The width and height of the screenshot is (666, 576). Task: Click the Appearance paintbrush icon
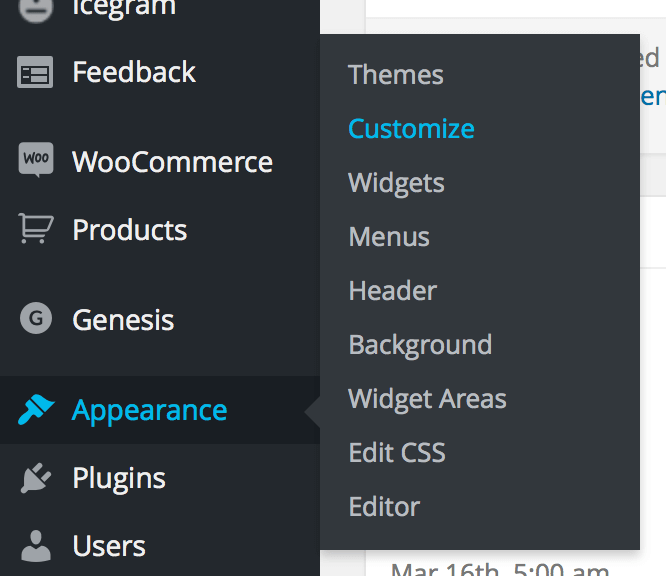(x=36, y=409)
